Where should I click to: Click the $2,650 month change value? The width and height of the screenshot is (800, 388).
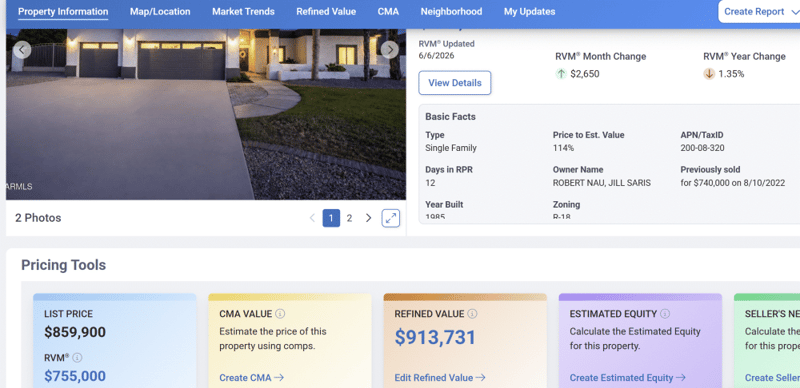point(585,74)
